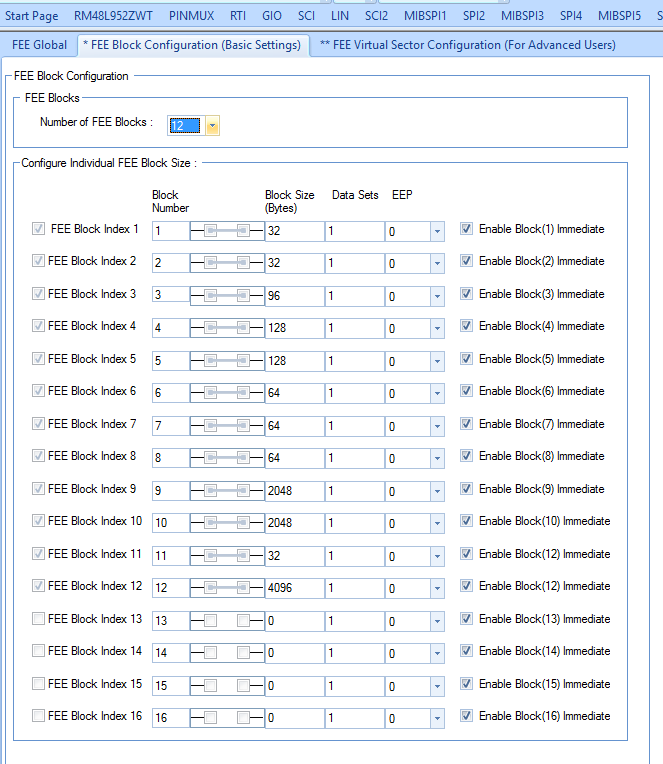Click slider for FEE Block Index 14
Image resolution: width=663 pixels, height=764 pixels.
(227, 653)
